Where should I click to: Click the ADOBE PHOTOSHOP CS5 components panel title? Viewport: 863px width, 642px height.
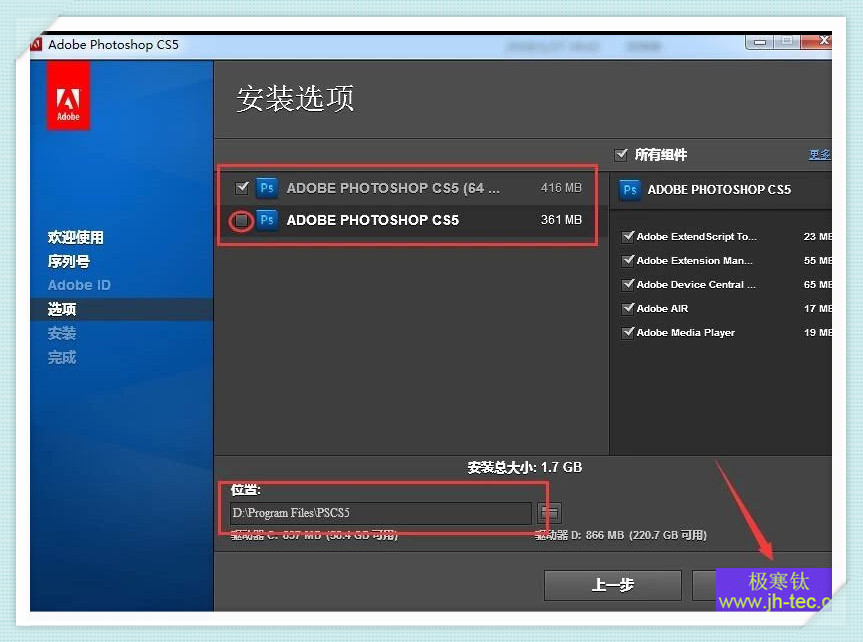point(719,190)
